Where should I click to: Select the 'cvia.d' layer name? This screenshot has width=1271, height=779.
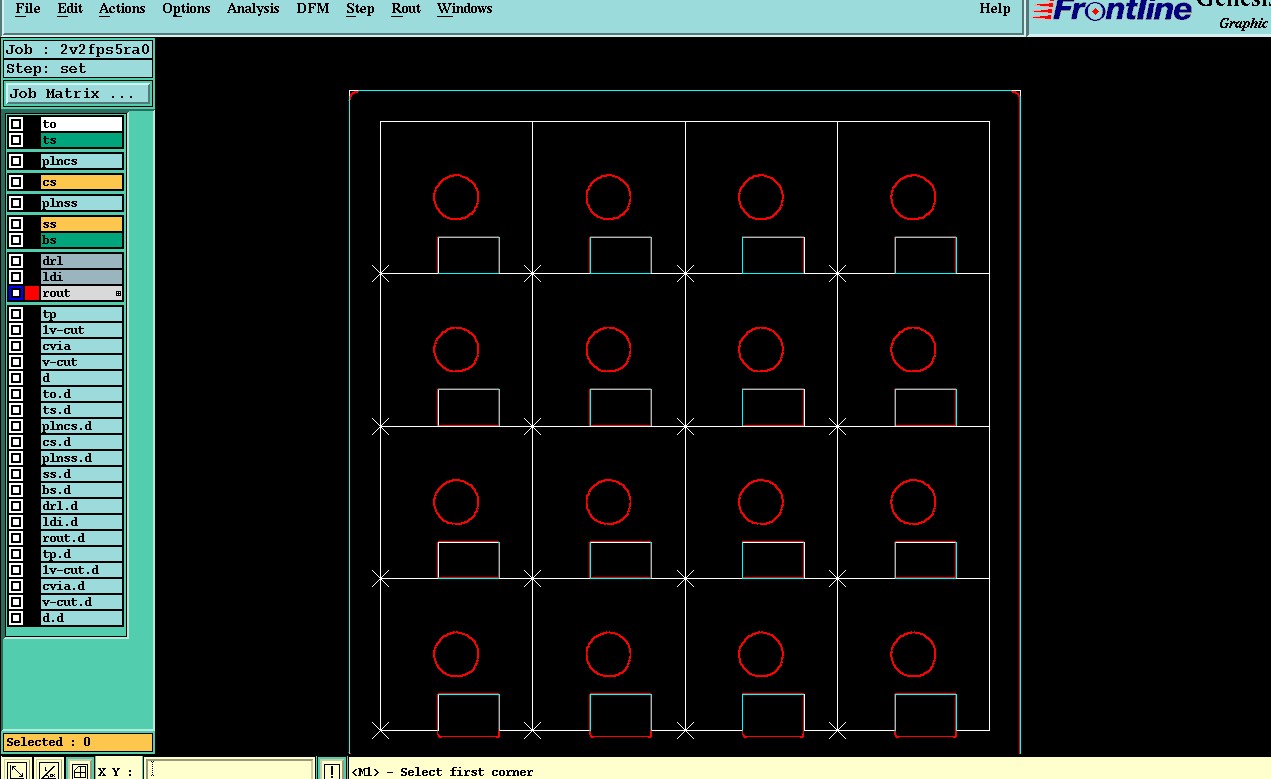(82, 587)
